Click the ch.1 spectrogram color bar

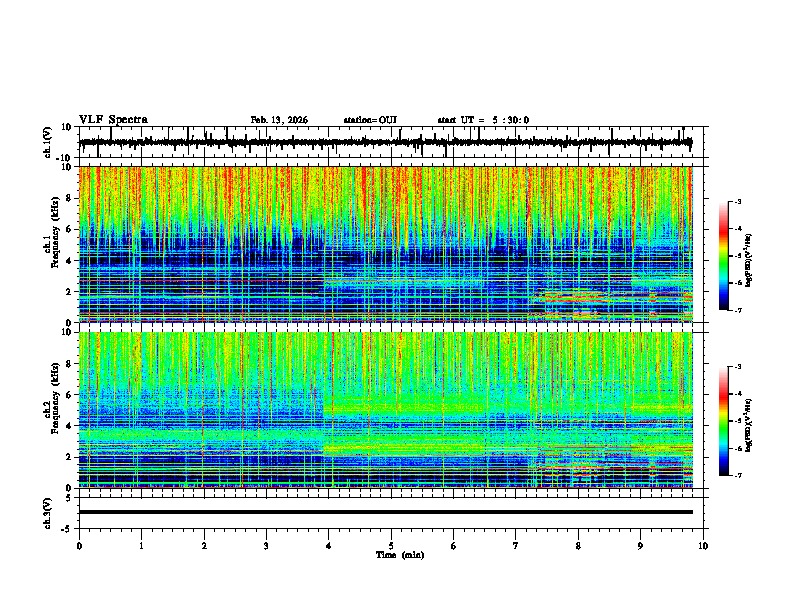(x=724, y=256)
